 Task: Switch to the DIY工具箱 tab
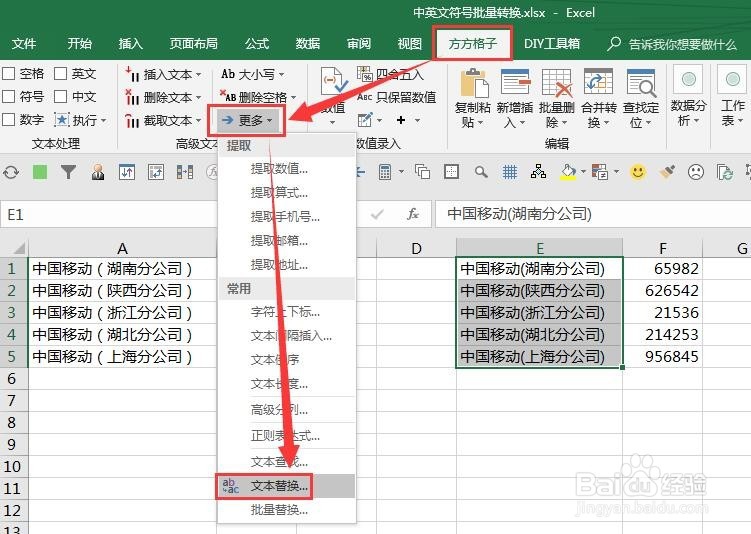552,44
